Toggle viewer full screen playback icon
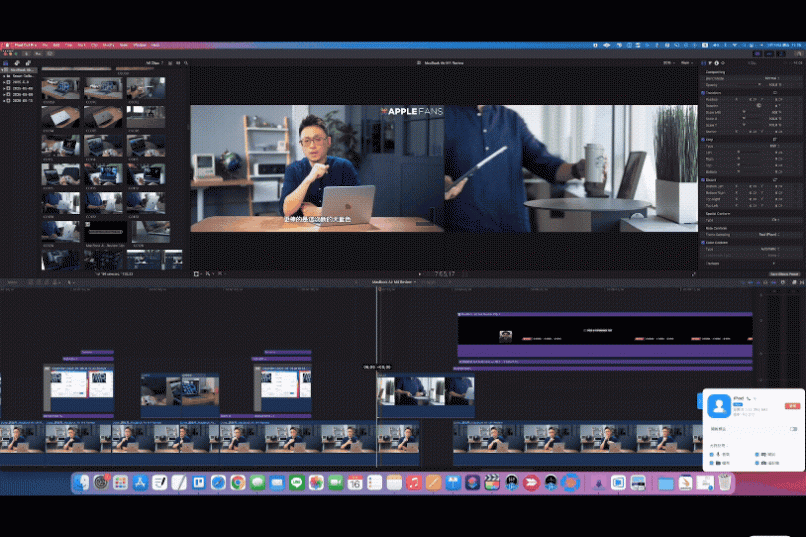 [x=693, y=273]
